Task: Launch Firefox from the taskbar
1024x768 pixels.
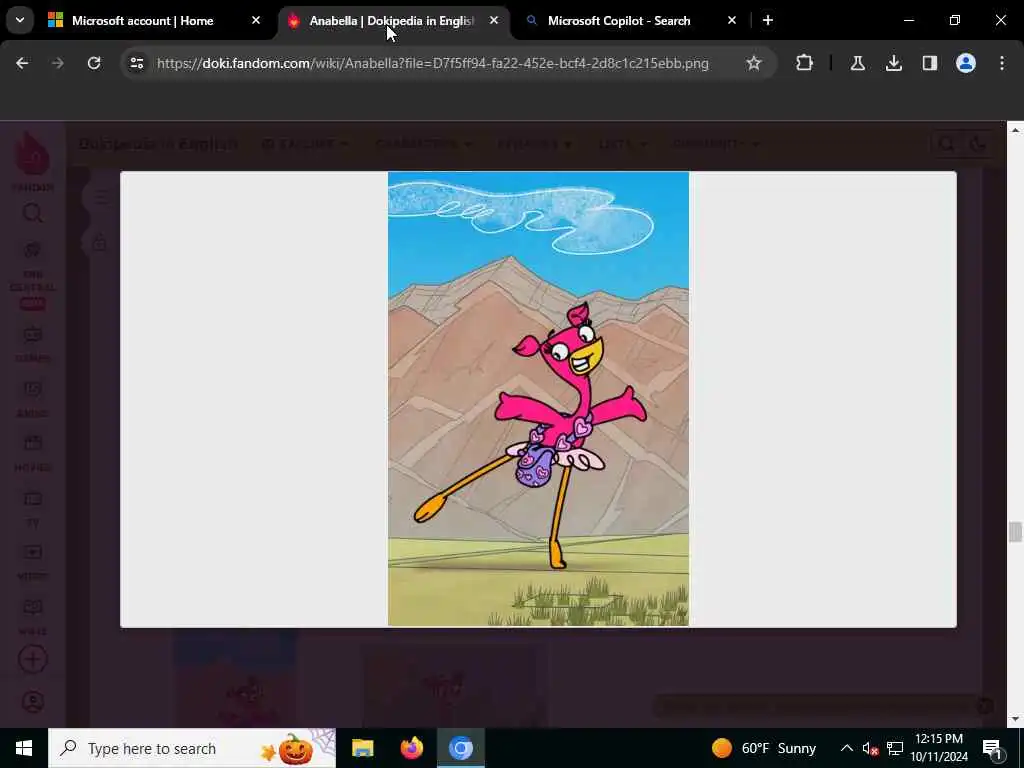Action: click(x=411, y=748)
